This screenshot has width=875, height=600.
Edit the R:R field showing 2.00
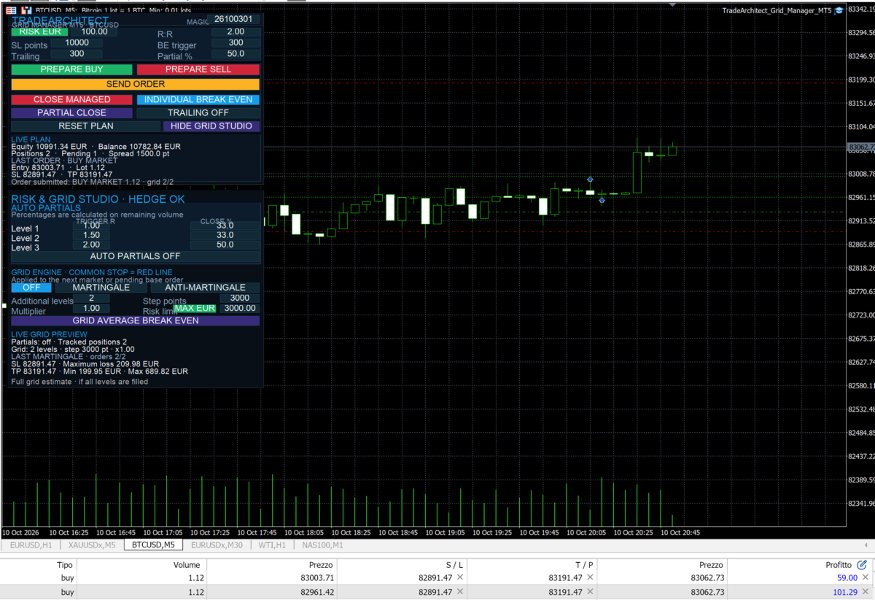pyautogui.click(x=235, y=32)
